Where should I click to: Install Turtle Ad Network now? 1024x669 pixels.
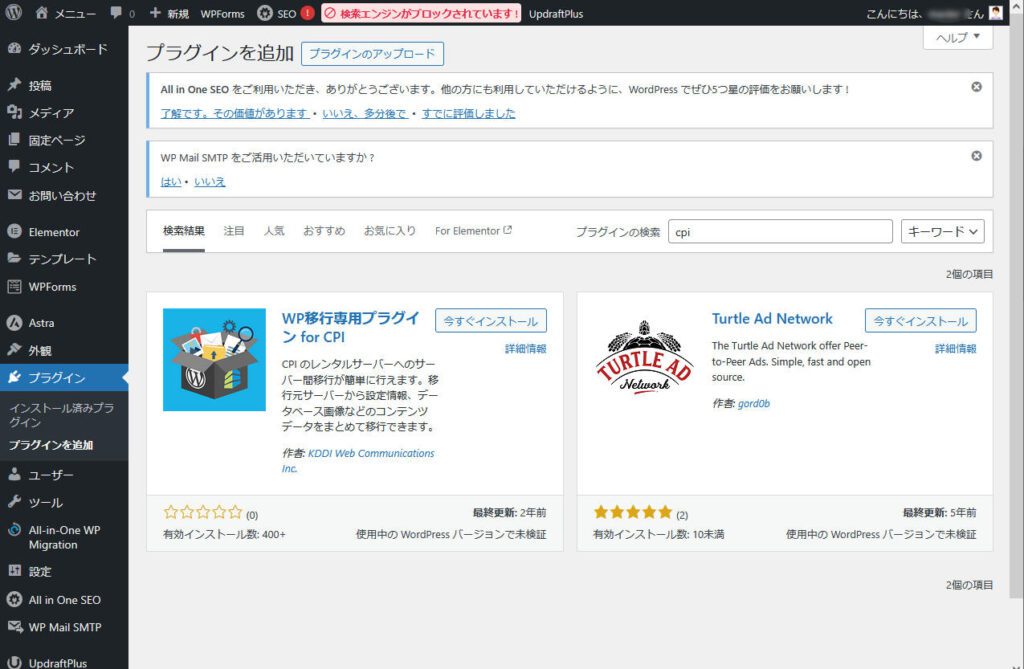(x=920, y=321)
